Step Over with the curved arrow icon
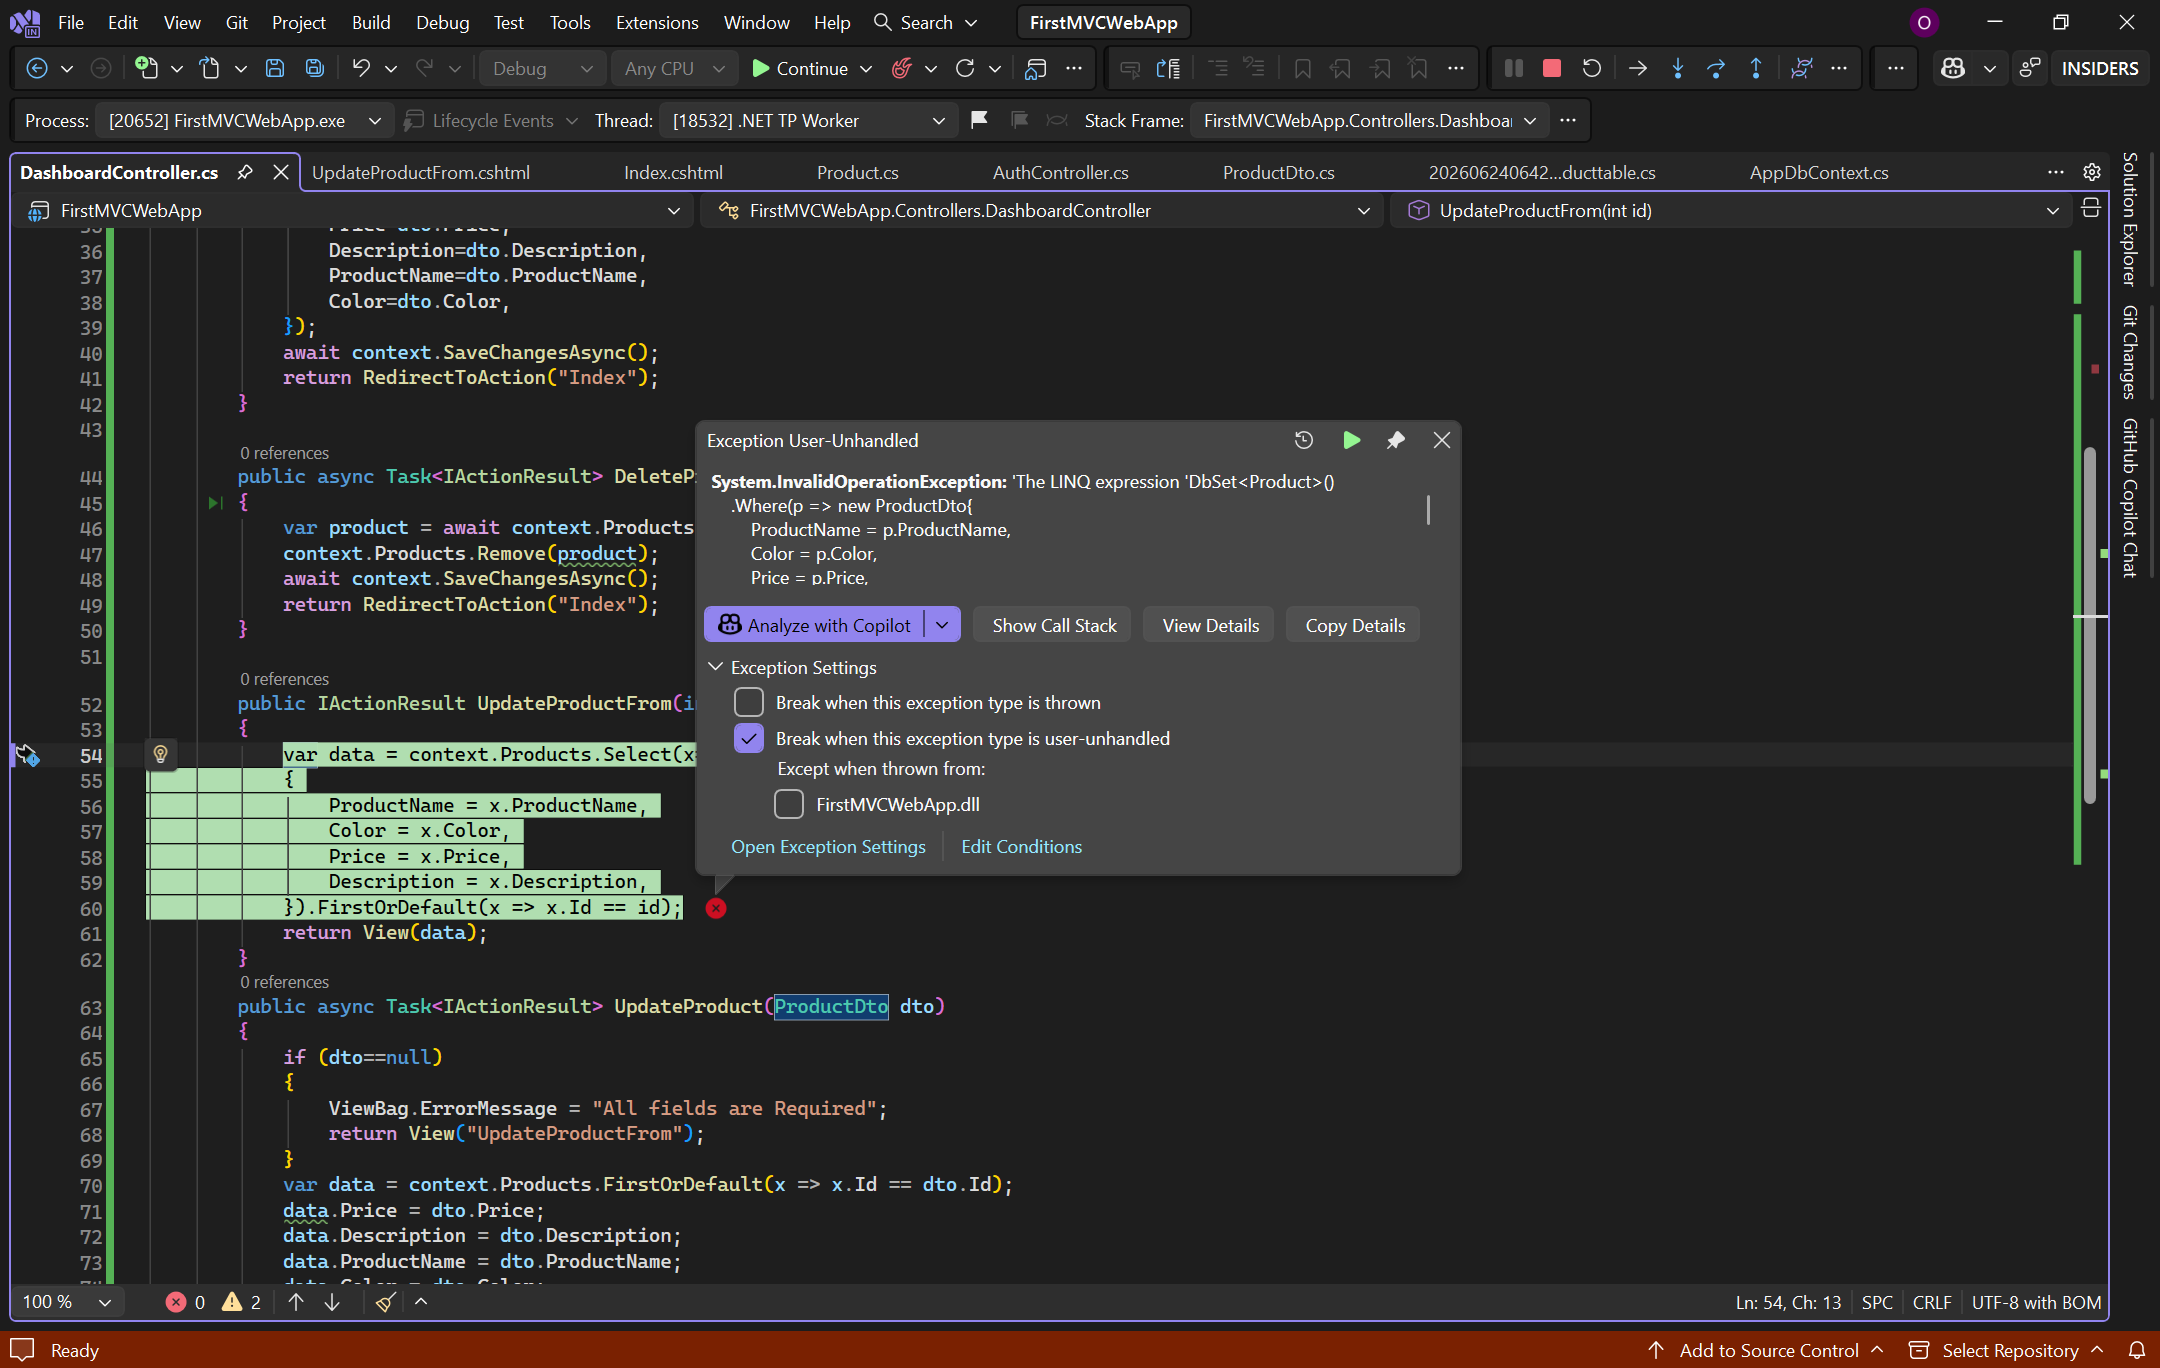Viewport: 2160px width, 1368px height. point(1716,68)
